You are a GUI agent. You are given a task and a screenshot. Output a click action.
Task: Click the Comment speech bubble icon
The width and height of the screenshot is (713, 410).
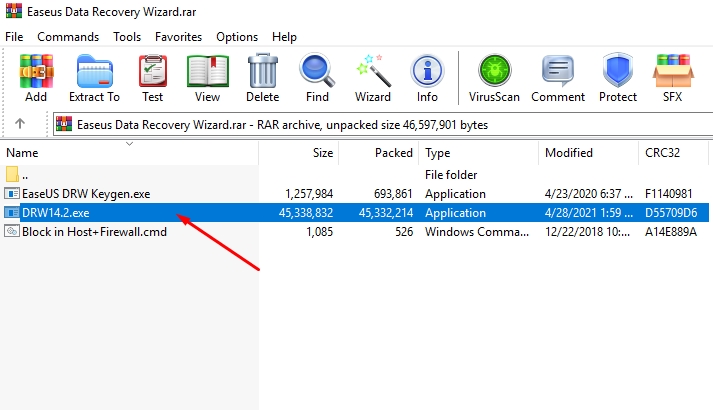point(558,70)
